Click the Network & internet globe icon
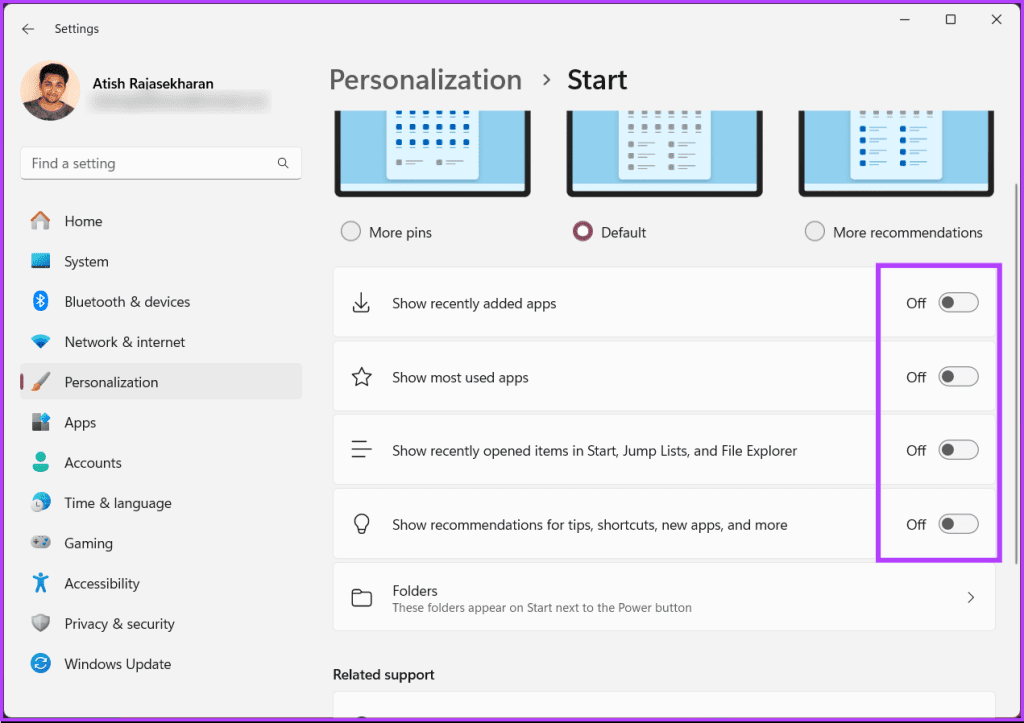This screenshot has width=1024, height=723. click(41, 341)
